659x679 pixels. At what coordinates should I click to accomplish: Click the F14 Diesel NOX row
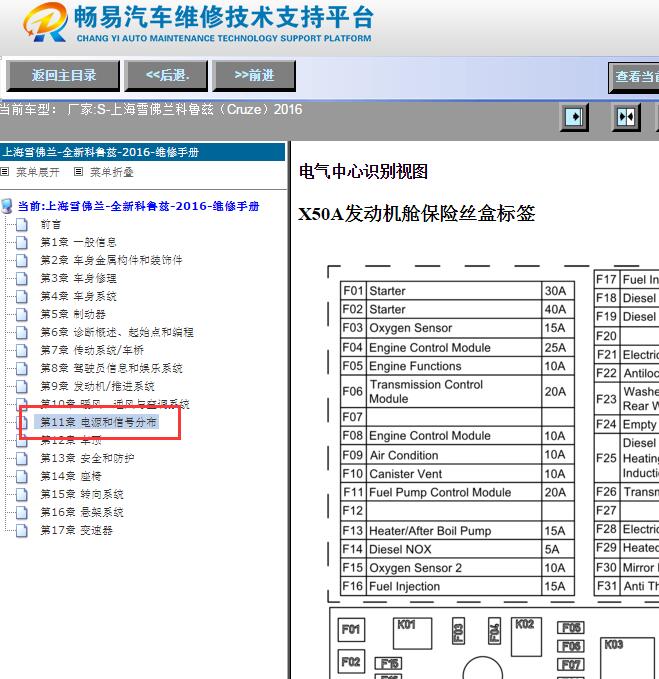click(457, 550)
